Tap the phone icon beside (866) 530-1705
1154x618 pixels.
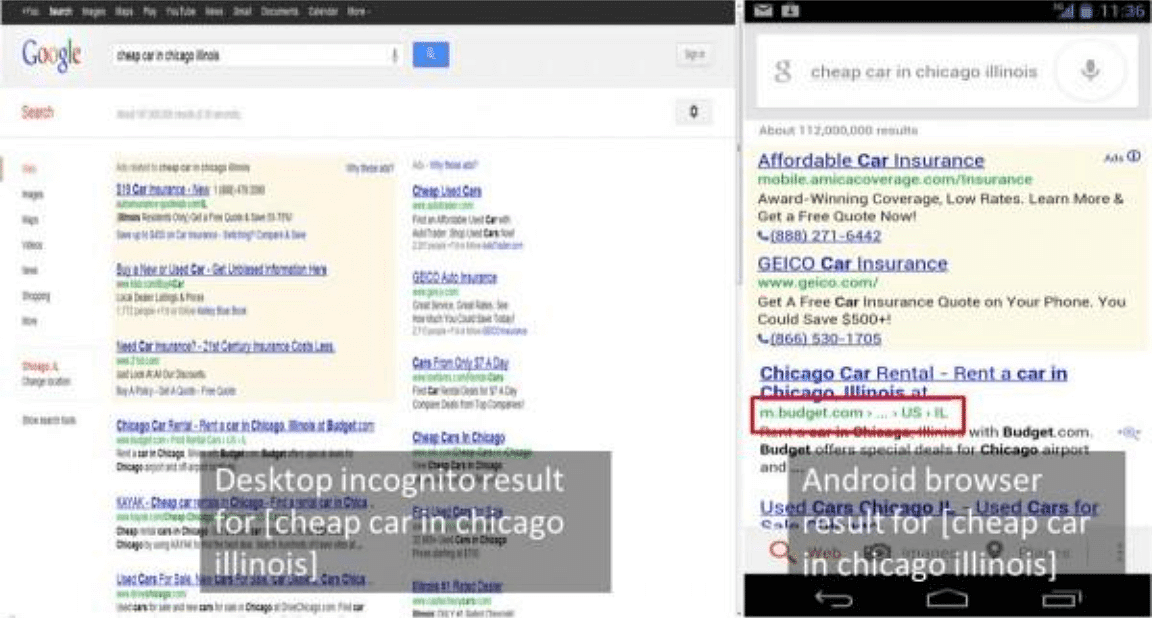[x=763, y=339]
